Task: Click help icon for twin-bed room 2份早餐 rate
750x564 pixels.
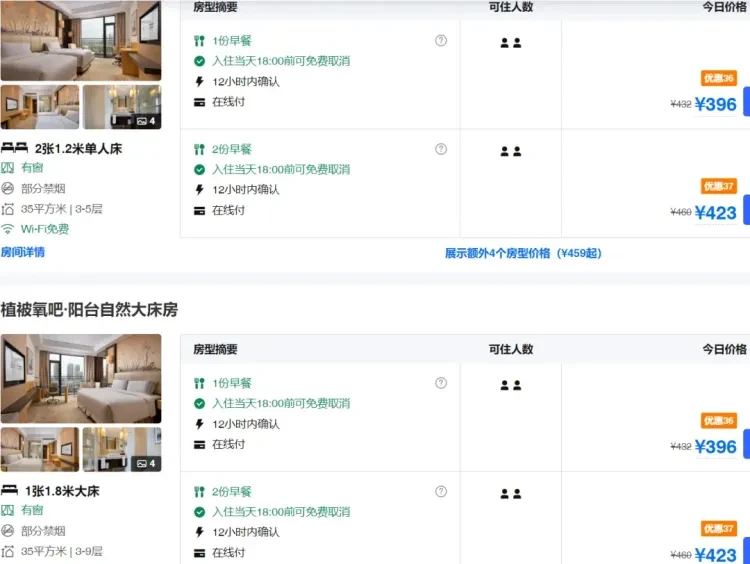Action: point(441,149)
